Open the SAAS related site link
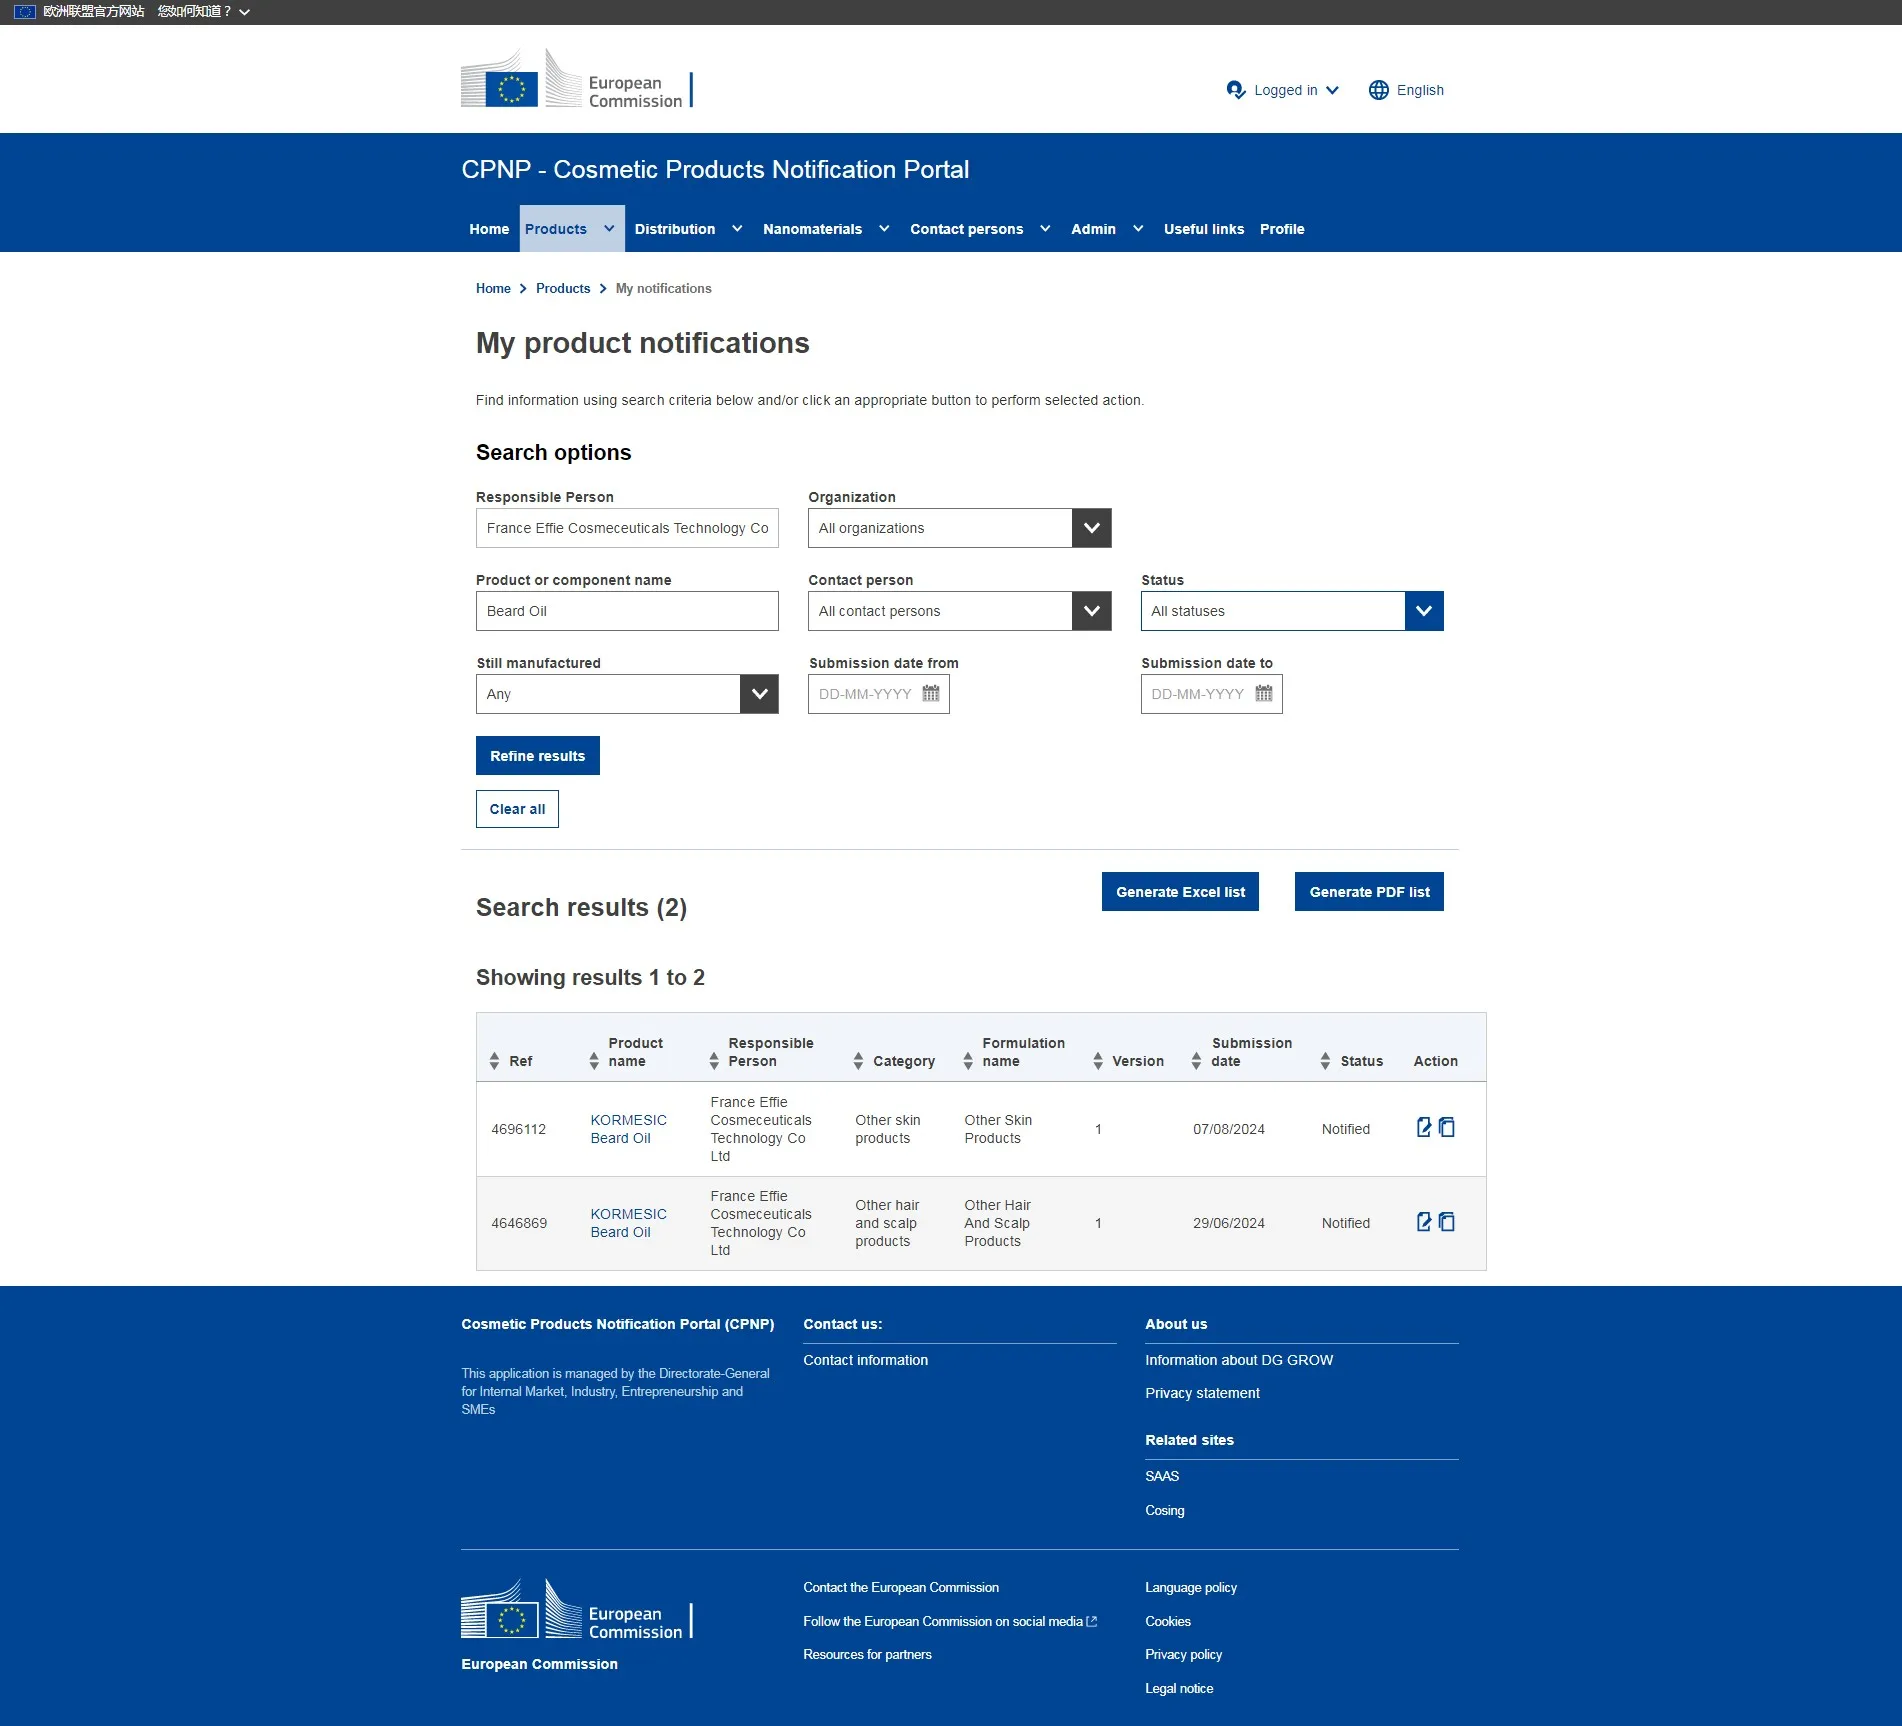This screenshot has width=1902, height=1726. click(x=1162, y=1476)
